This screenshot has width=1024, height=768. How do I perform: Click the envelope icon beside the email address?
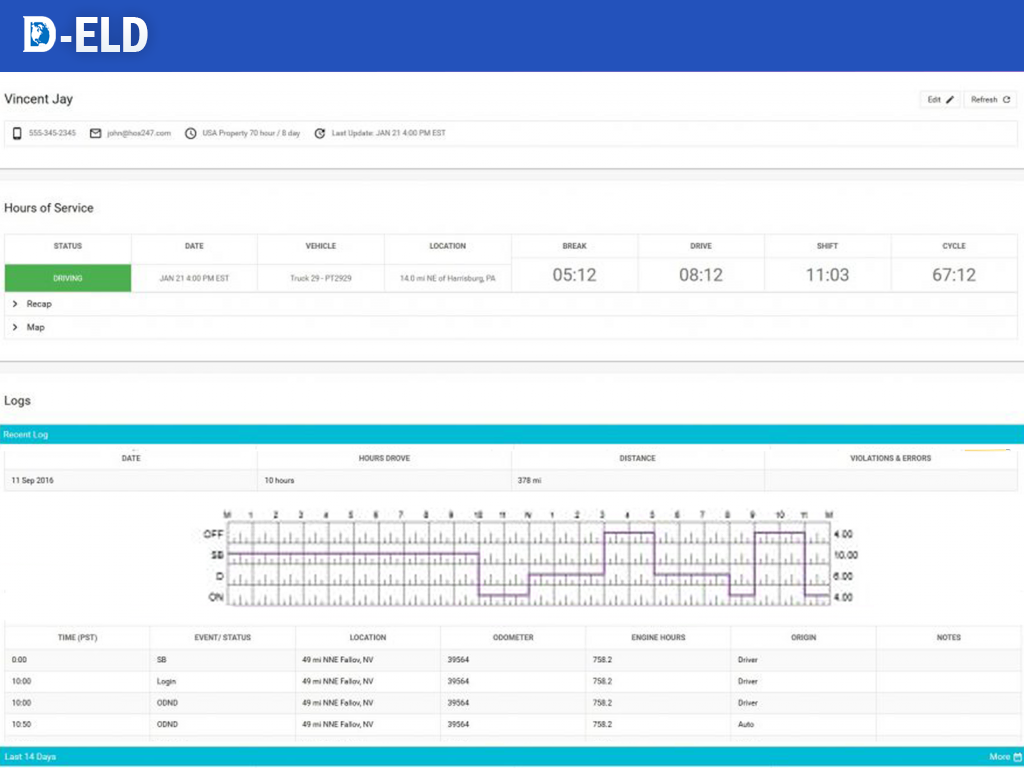tap(96, 133)
